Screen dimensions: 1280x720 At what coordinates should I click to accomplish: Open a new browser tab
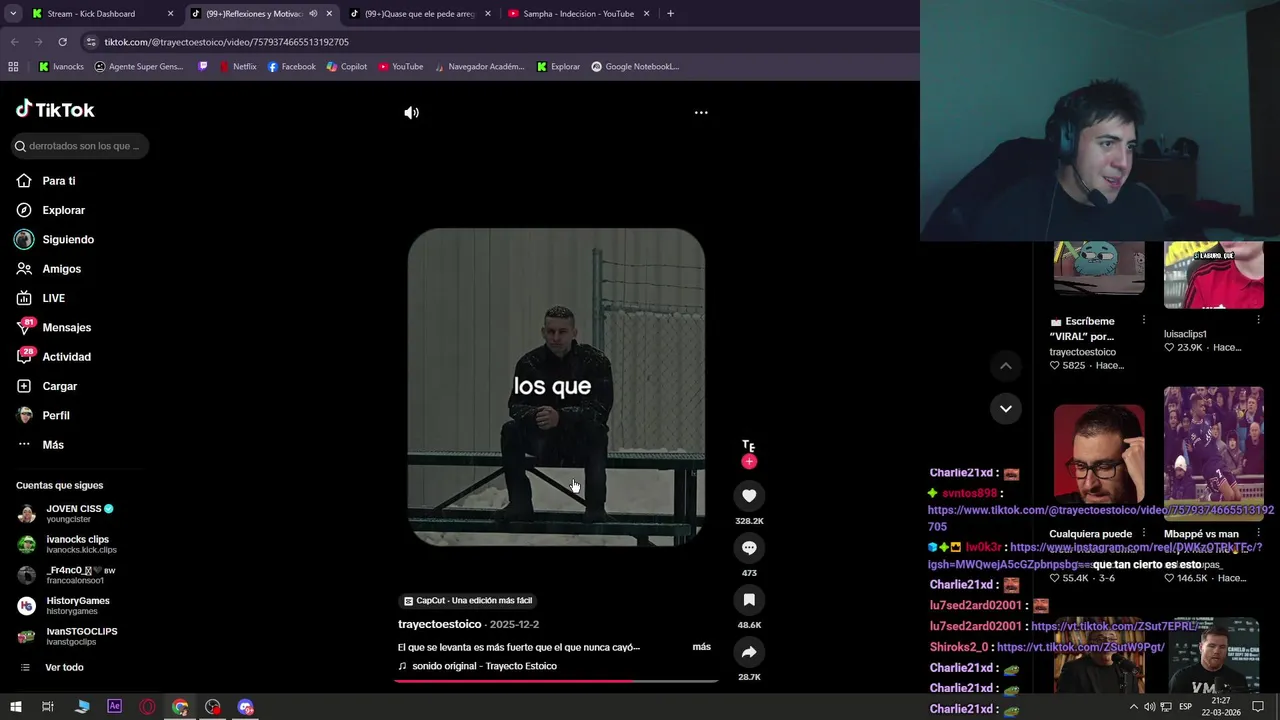coord(670,14)
